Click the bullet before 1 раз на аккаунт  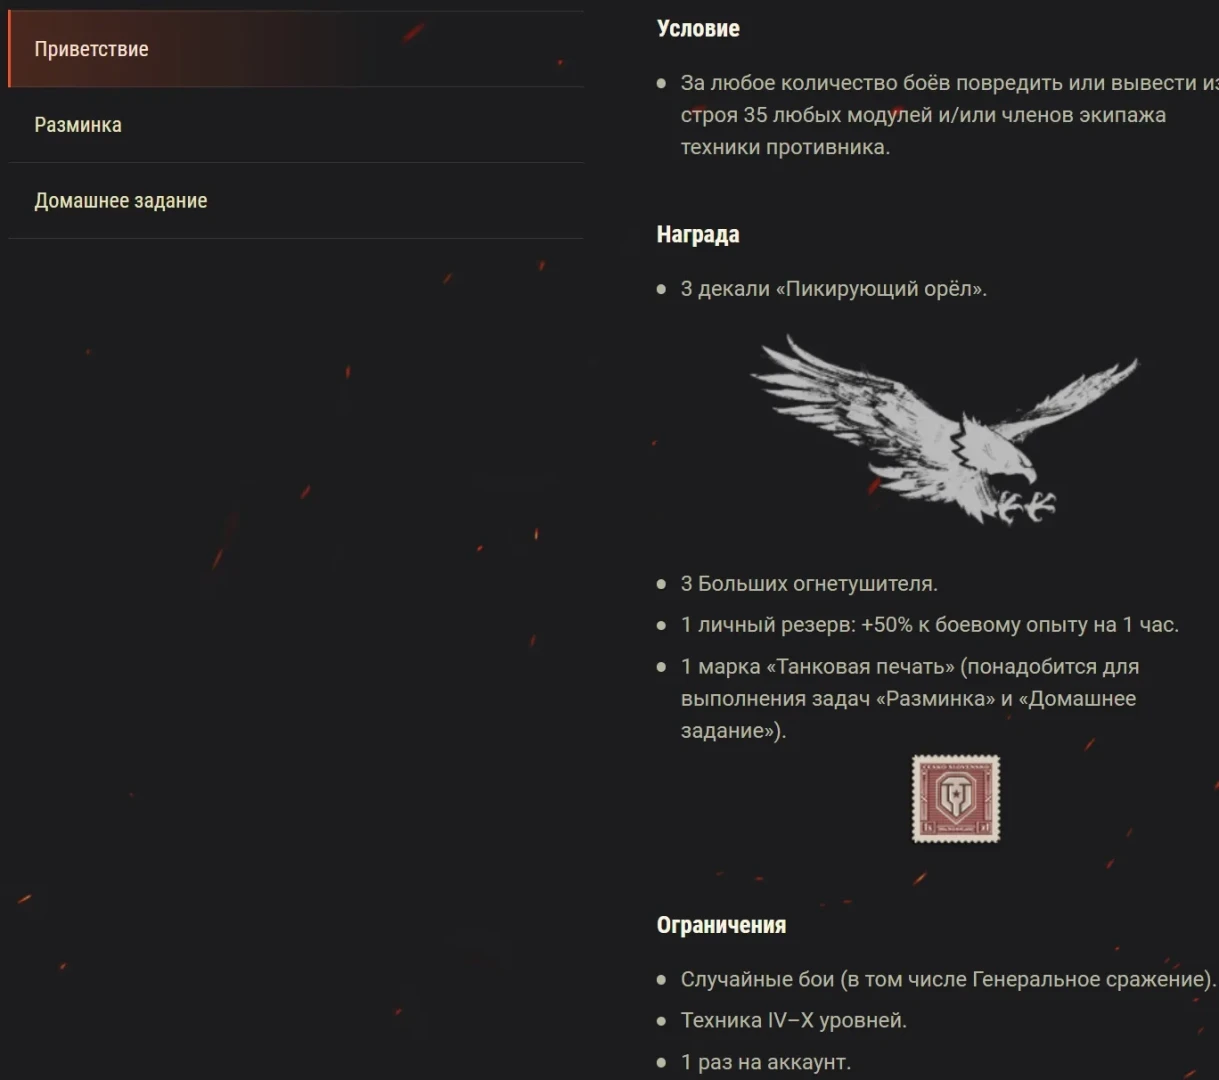[661, 1063]
